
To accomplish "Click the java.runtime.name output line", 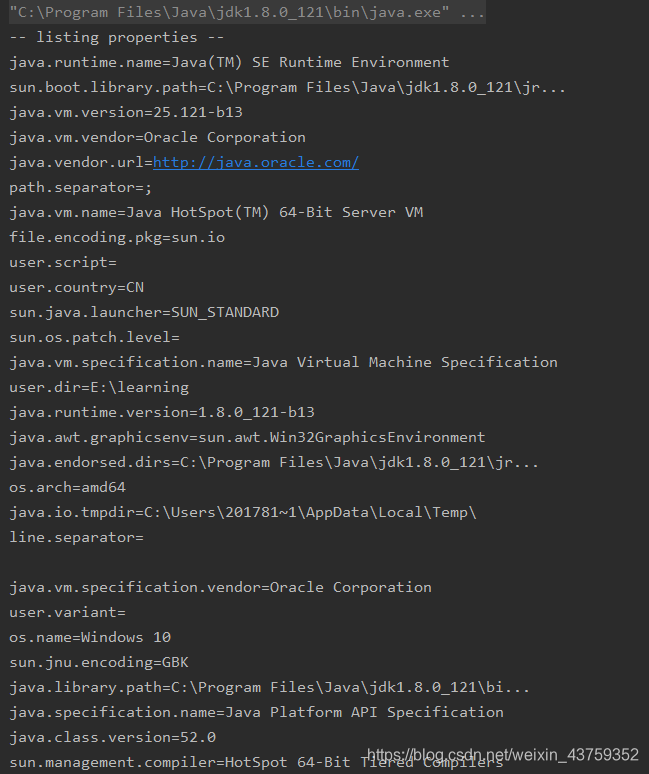I will click(229, 62).
